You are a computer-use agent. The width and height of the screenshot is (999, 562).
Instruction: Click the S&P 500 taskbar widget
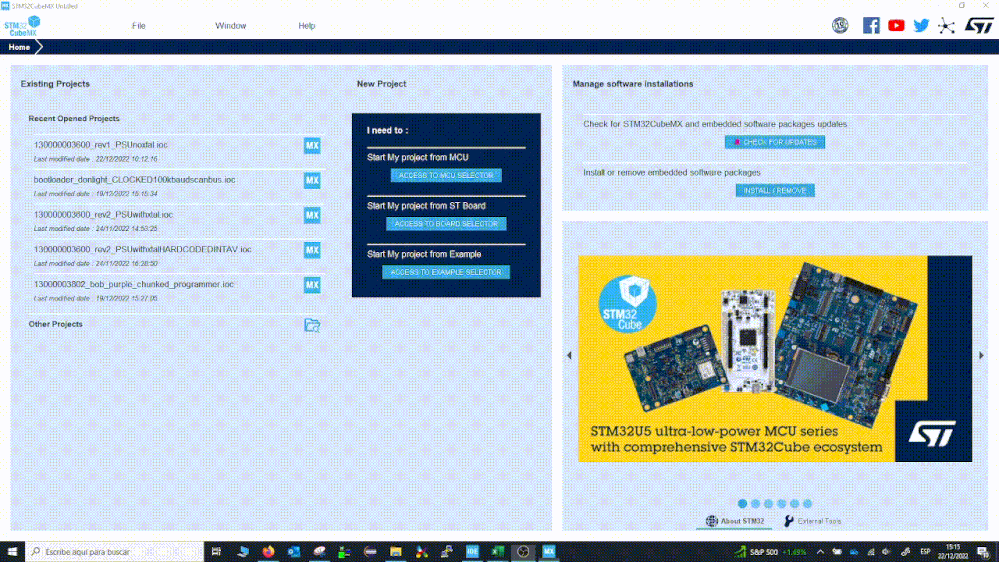pos(771,552)
